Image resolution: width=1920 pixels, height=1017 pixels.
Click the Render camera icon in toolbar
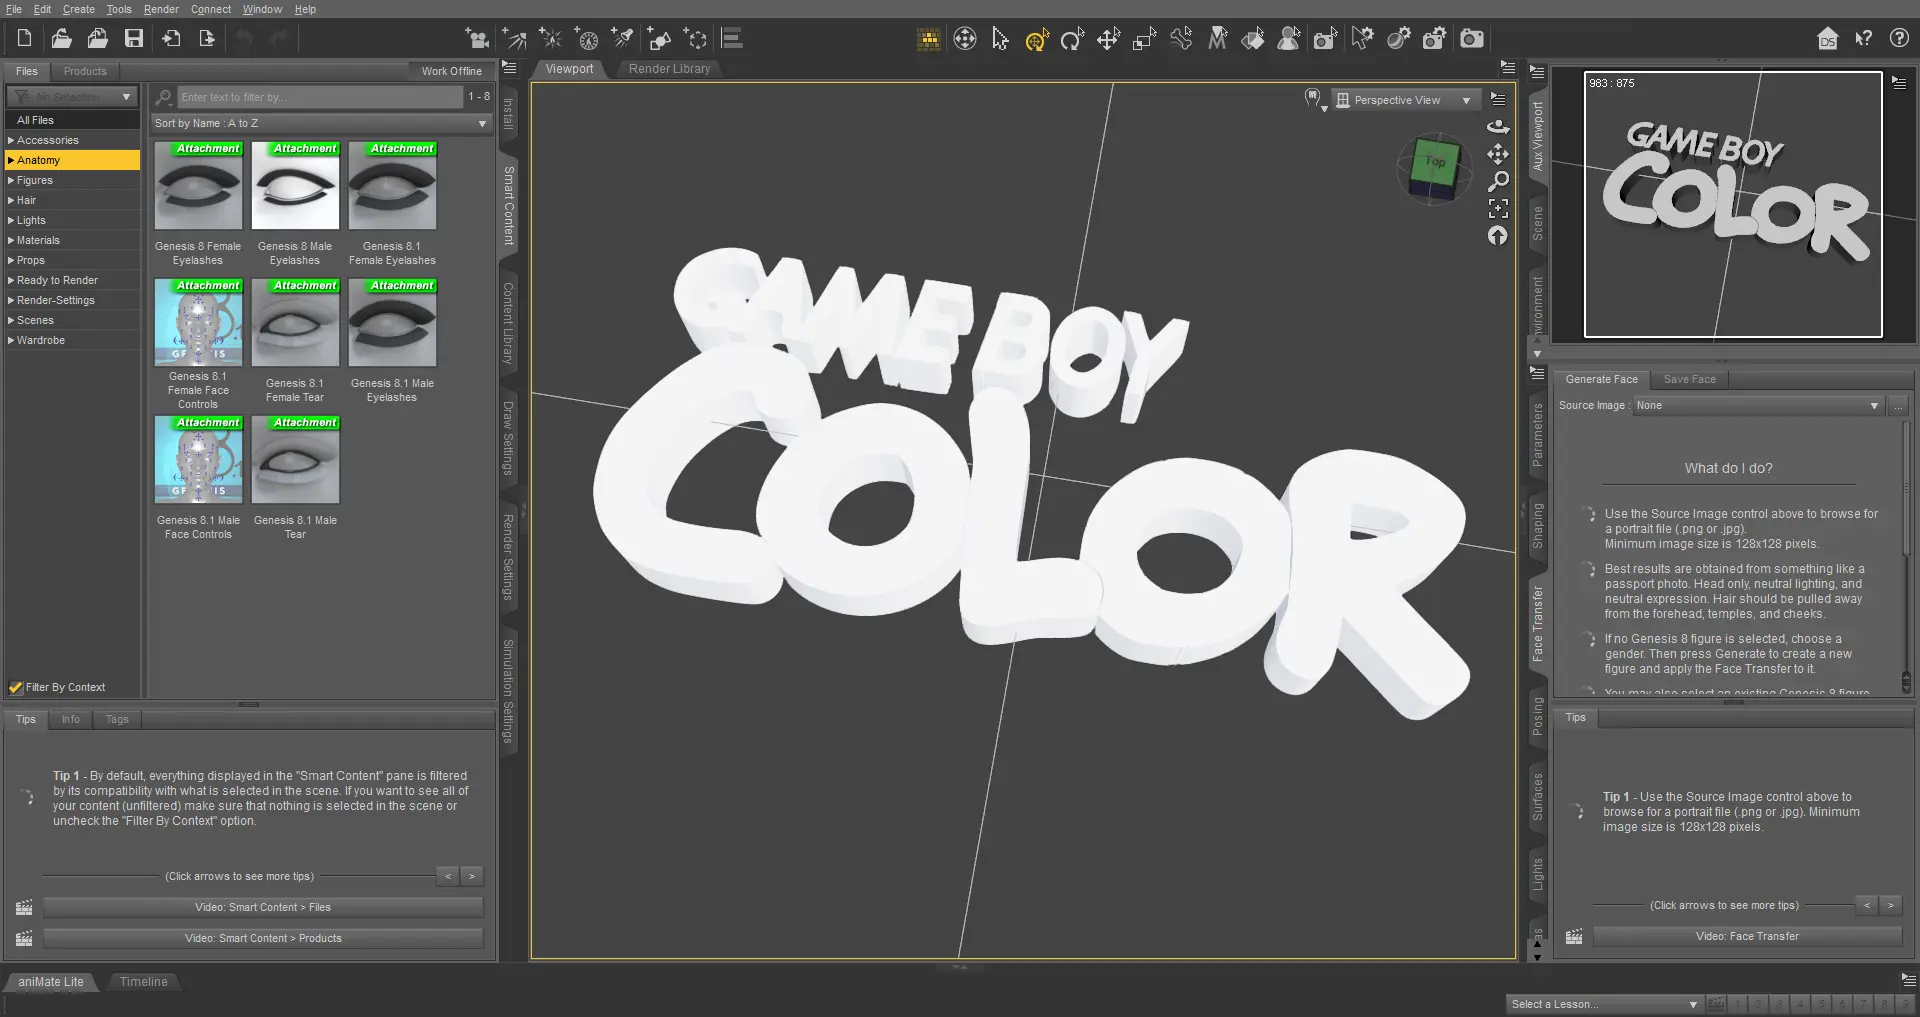[1471, 39]
